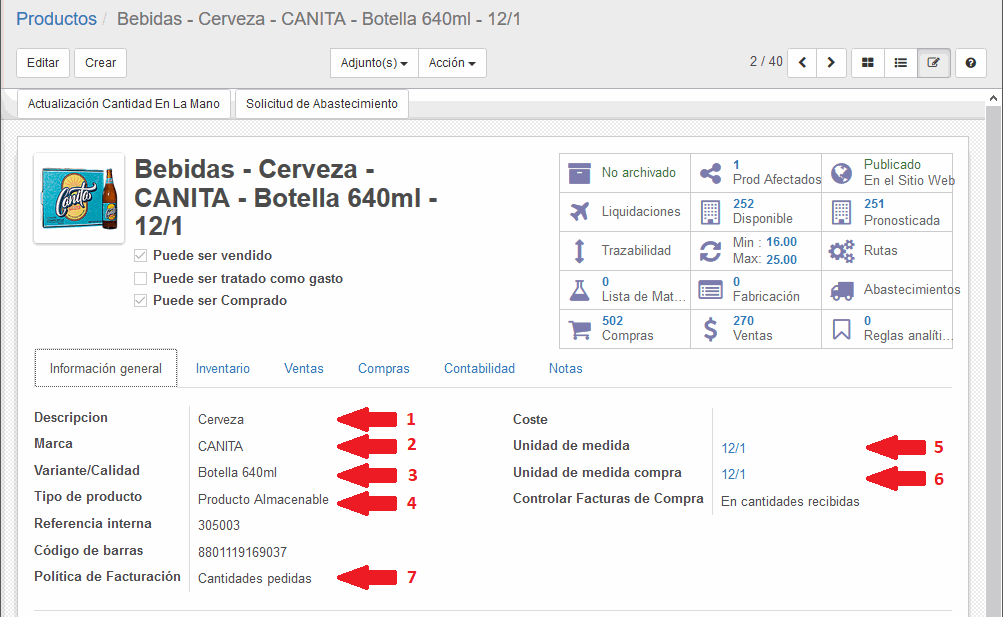Click the Publicado globe icon

pos(842,173)
